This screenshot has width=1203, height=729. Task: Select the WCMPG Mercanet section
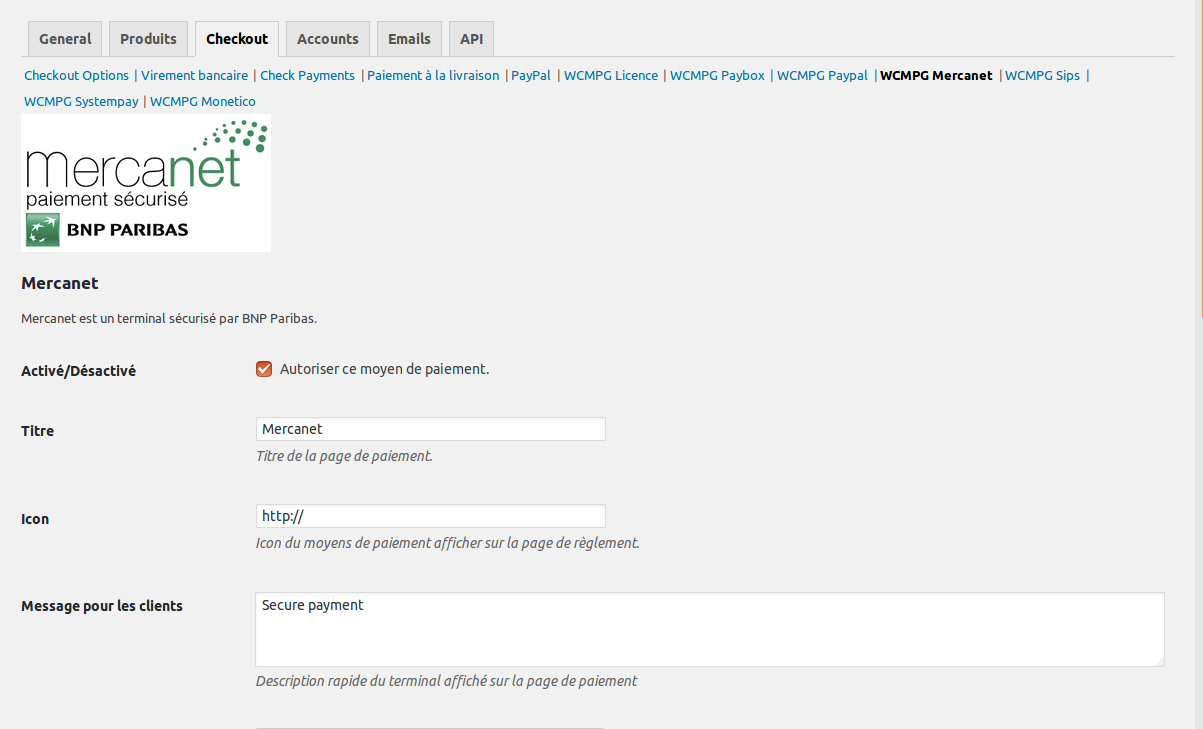point(936,75)
